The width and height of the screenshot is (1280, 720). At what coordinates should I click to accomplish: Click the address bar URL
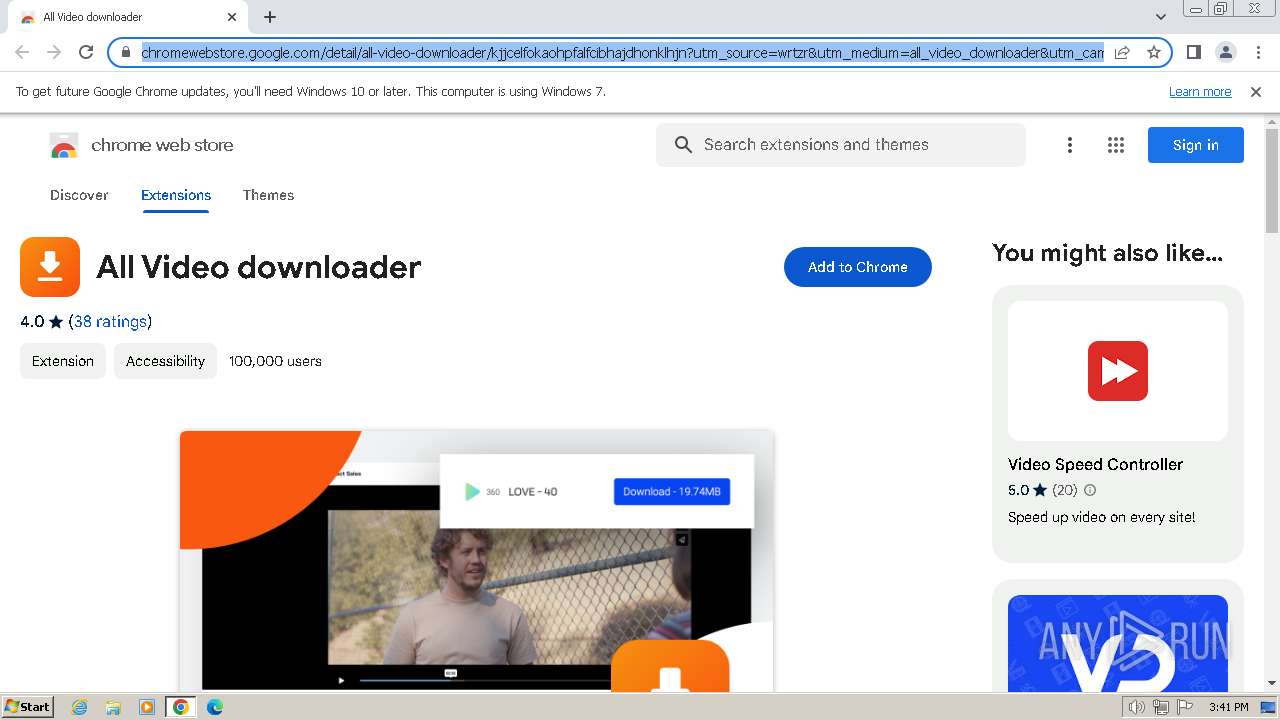pyautogui.click(x=622, y=52)
